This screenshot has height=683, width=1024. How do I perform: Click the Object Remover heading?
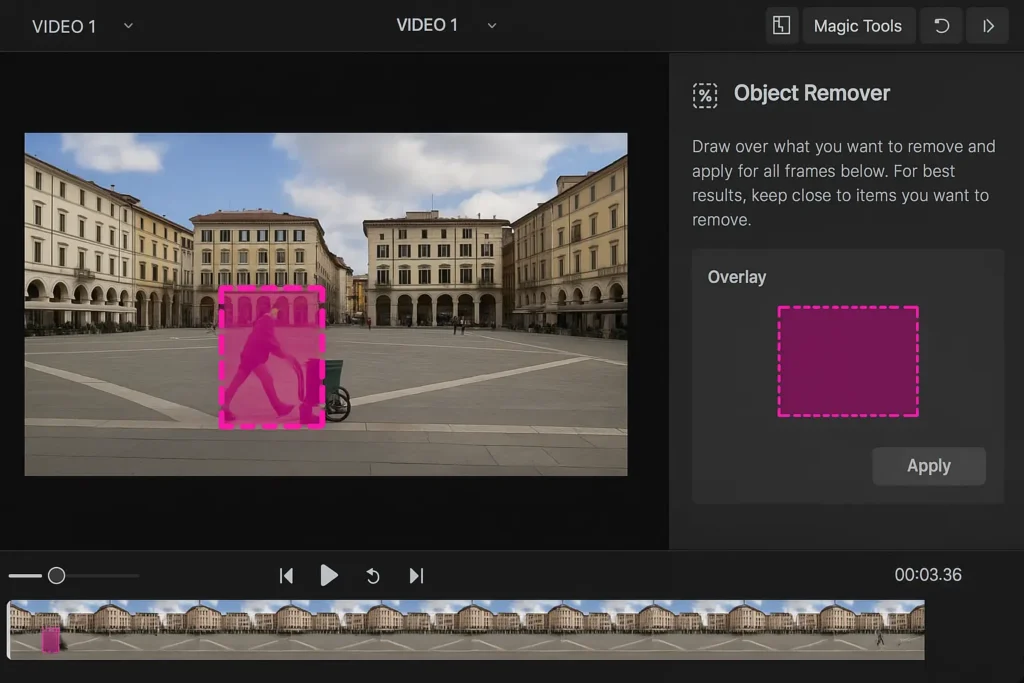click(812, 93)
